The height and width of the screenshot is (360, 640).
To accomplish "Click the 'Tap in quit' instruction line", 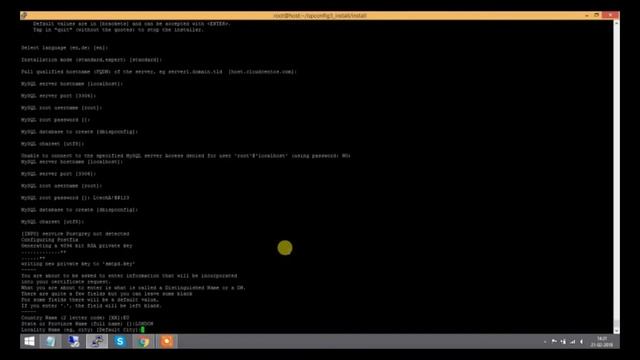I will (118, 30).
